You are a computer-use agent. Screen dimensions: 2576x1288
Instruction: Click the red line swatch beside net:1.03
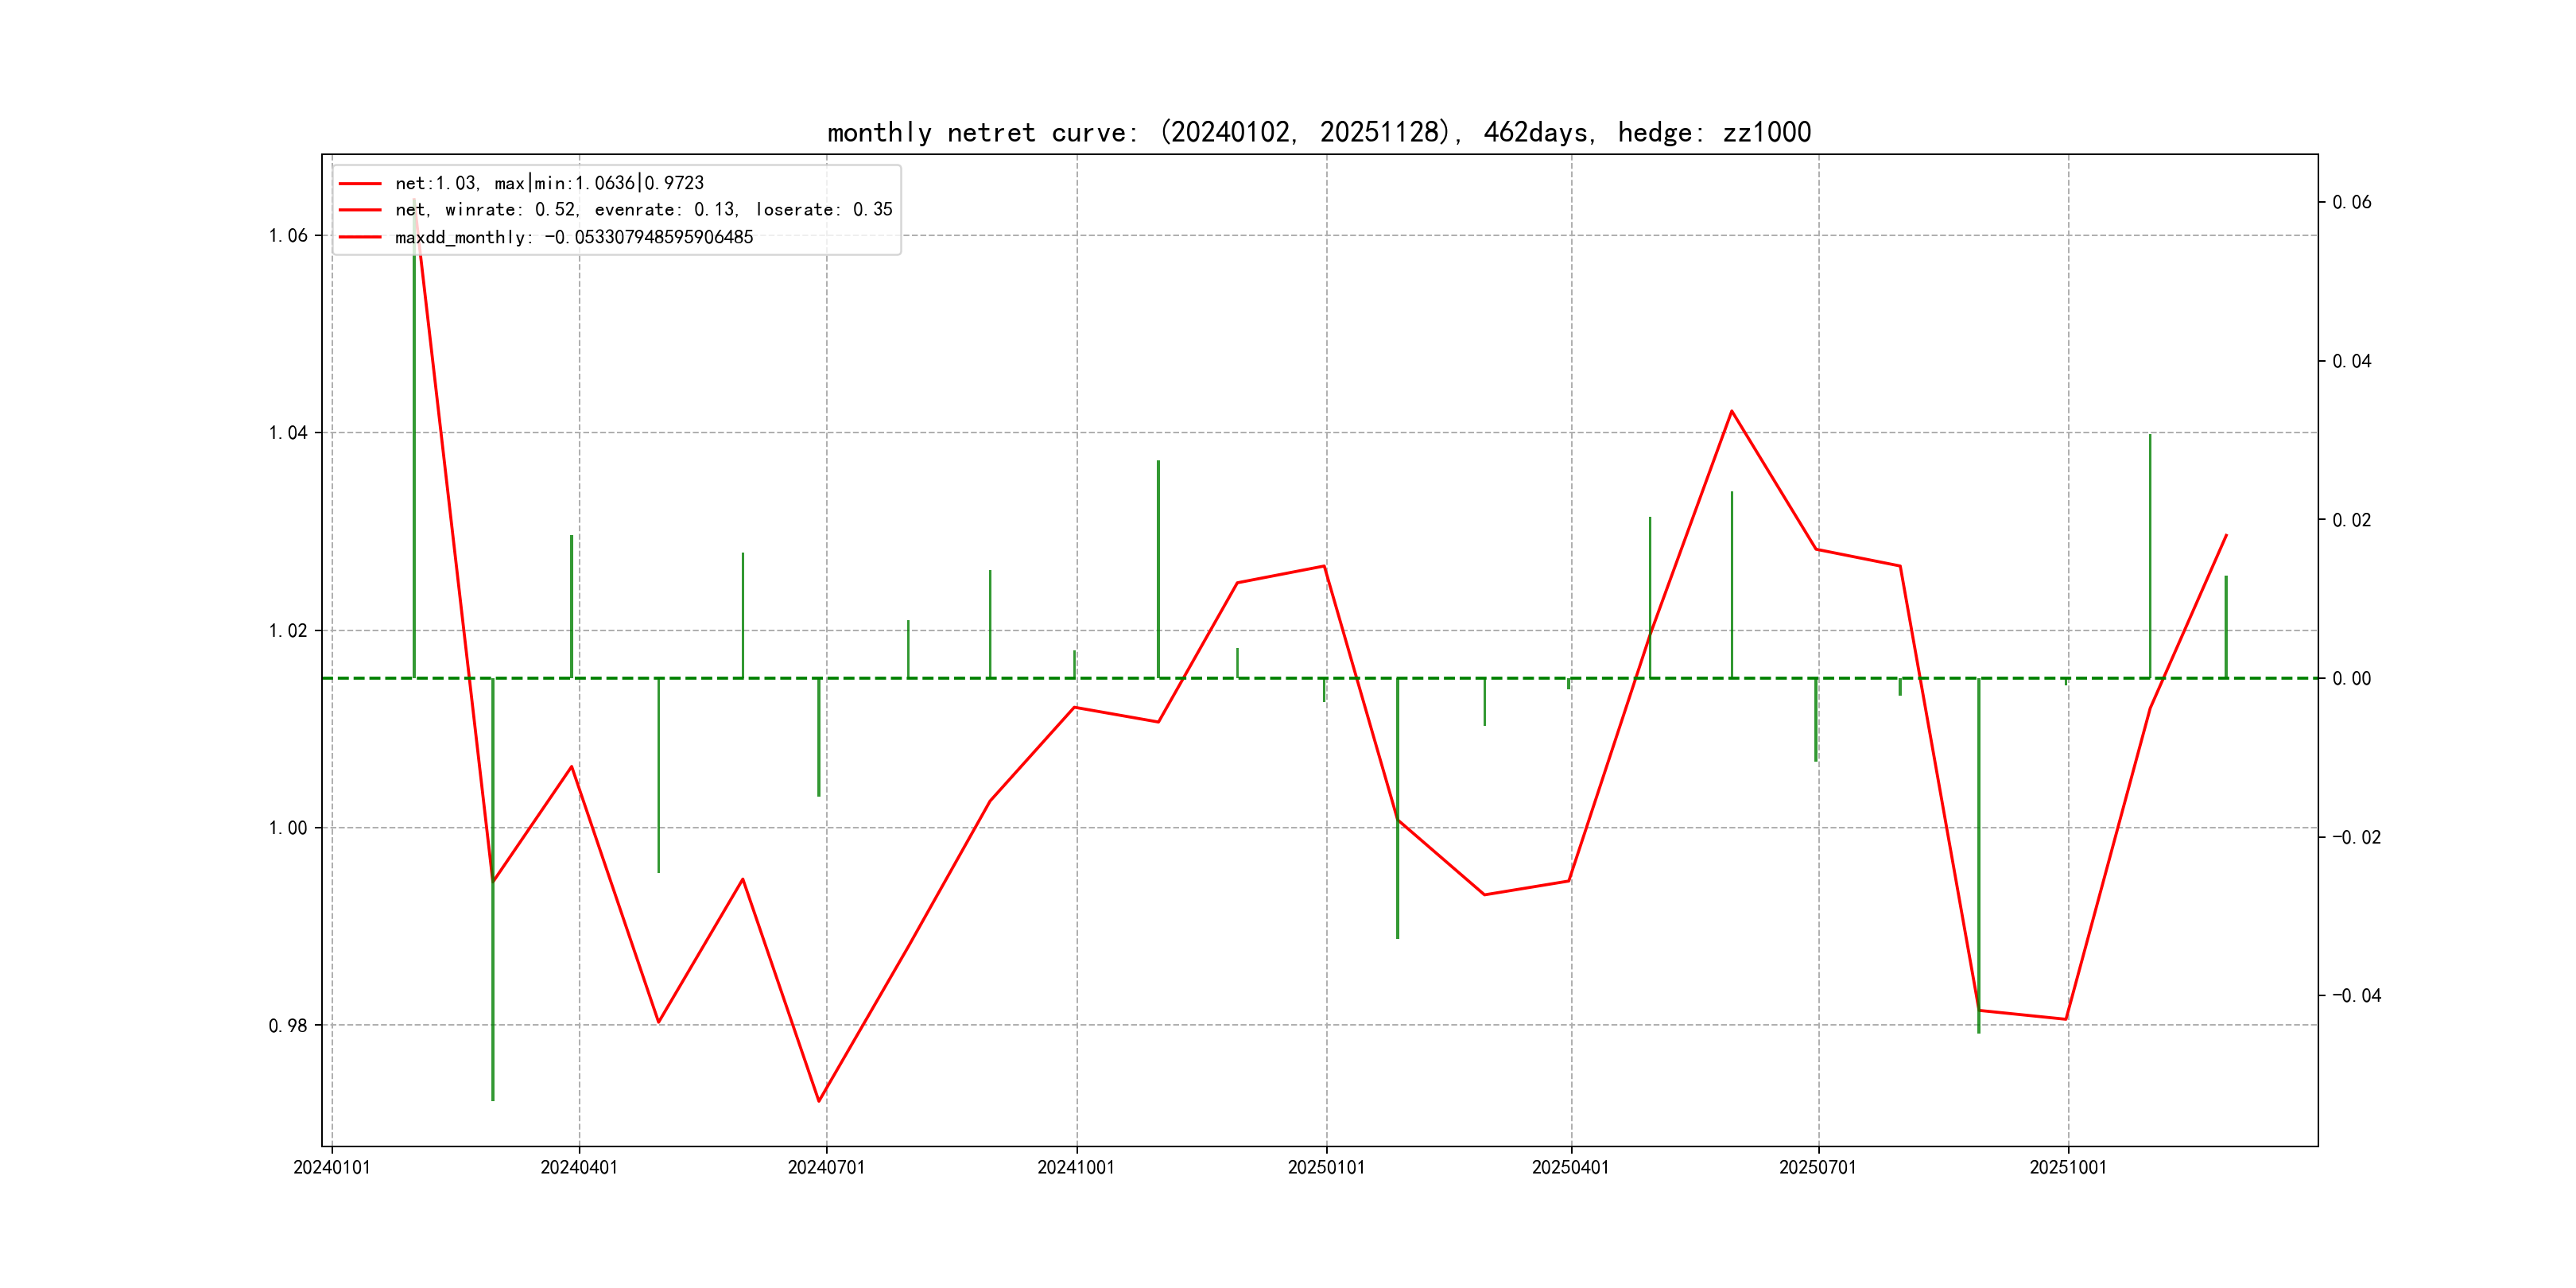click(360, 183)
